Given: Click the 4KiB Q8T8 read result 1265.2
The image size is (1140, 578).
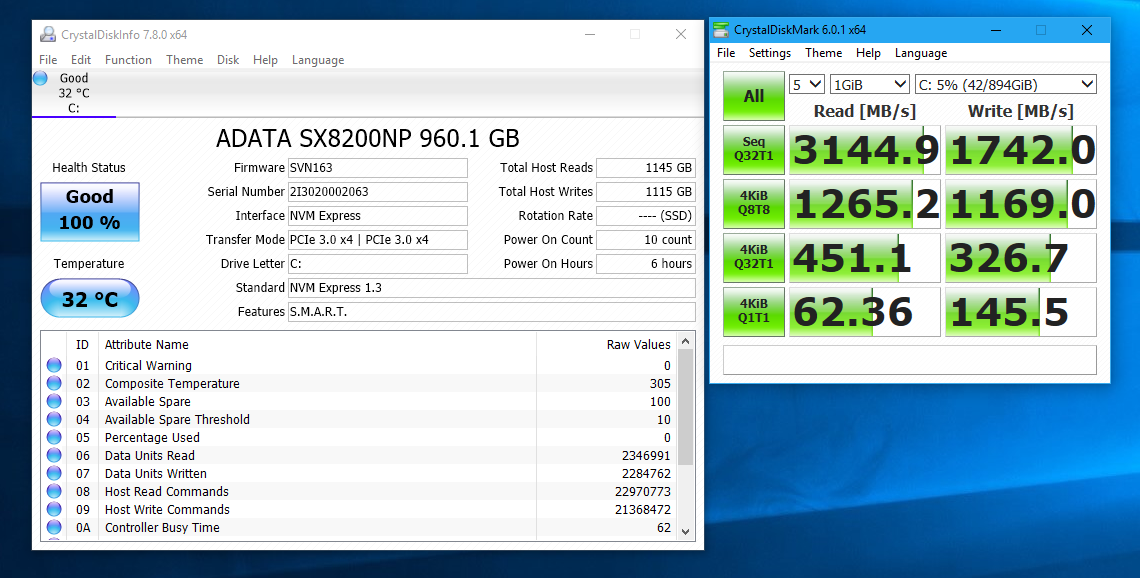Looking at the screenshot, I should click(864, 204).
